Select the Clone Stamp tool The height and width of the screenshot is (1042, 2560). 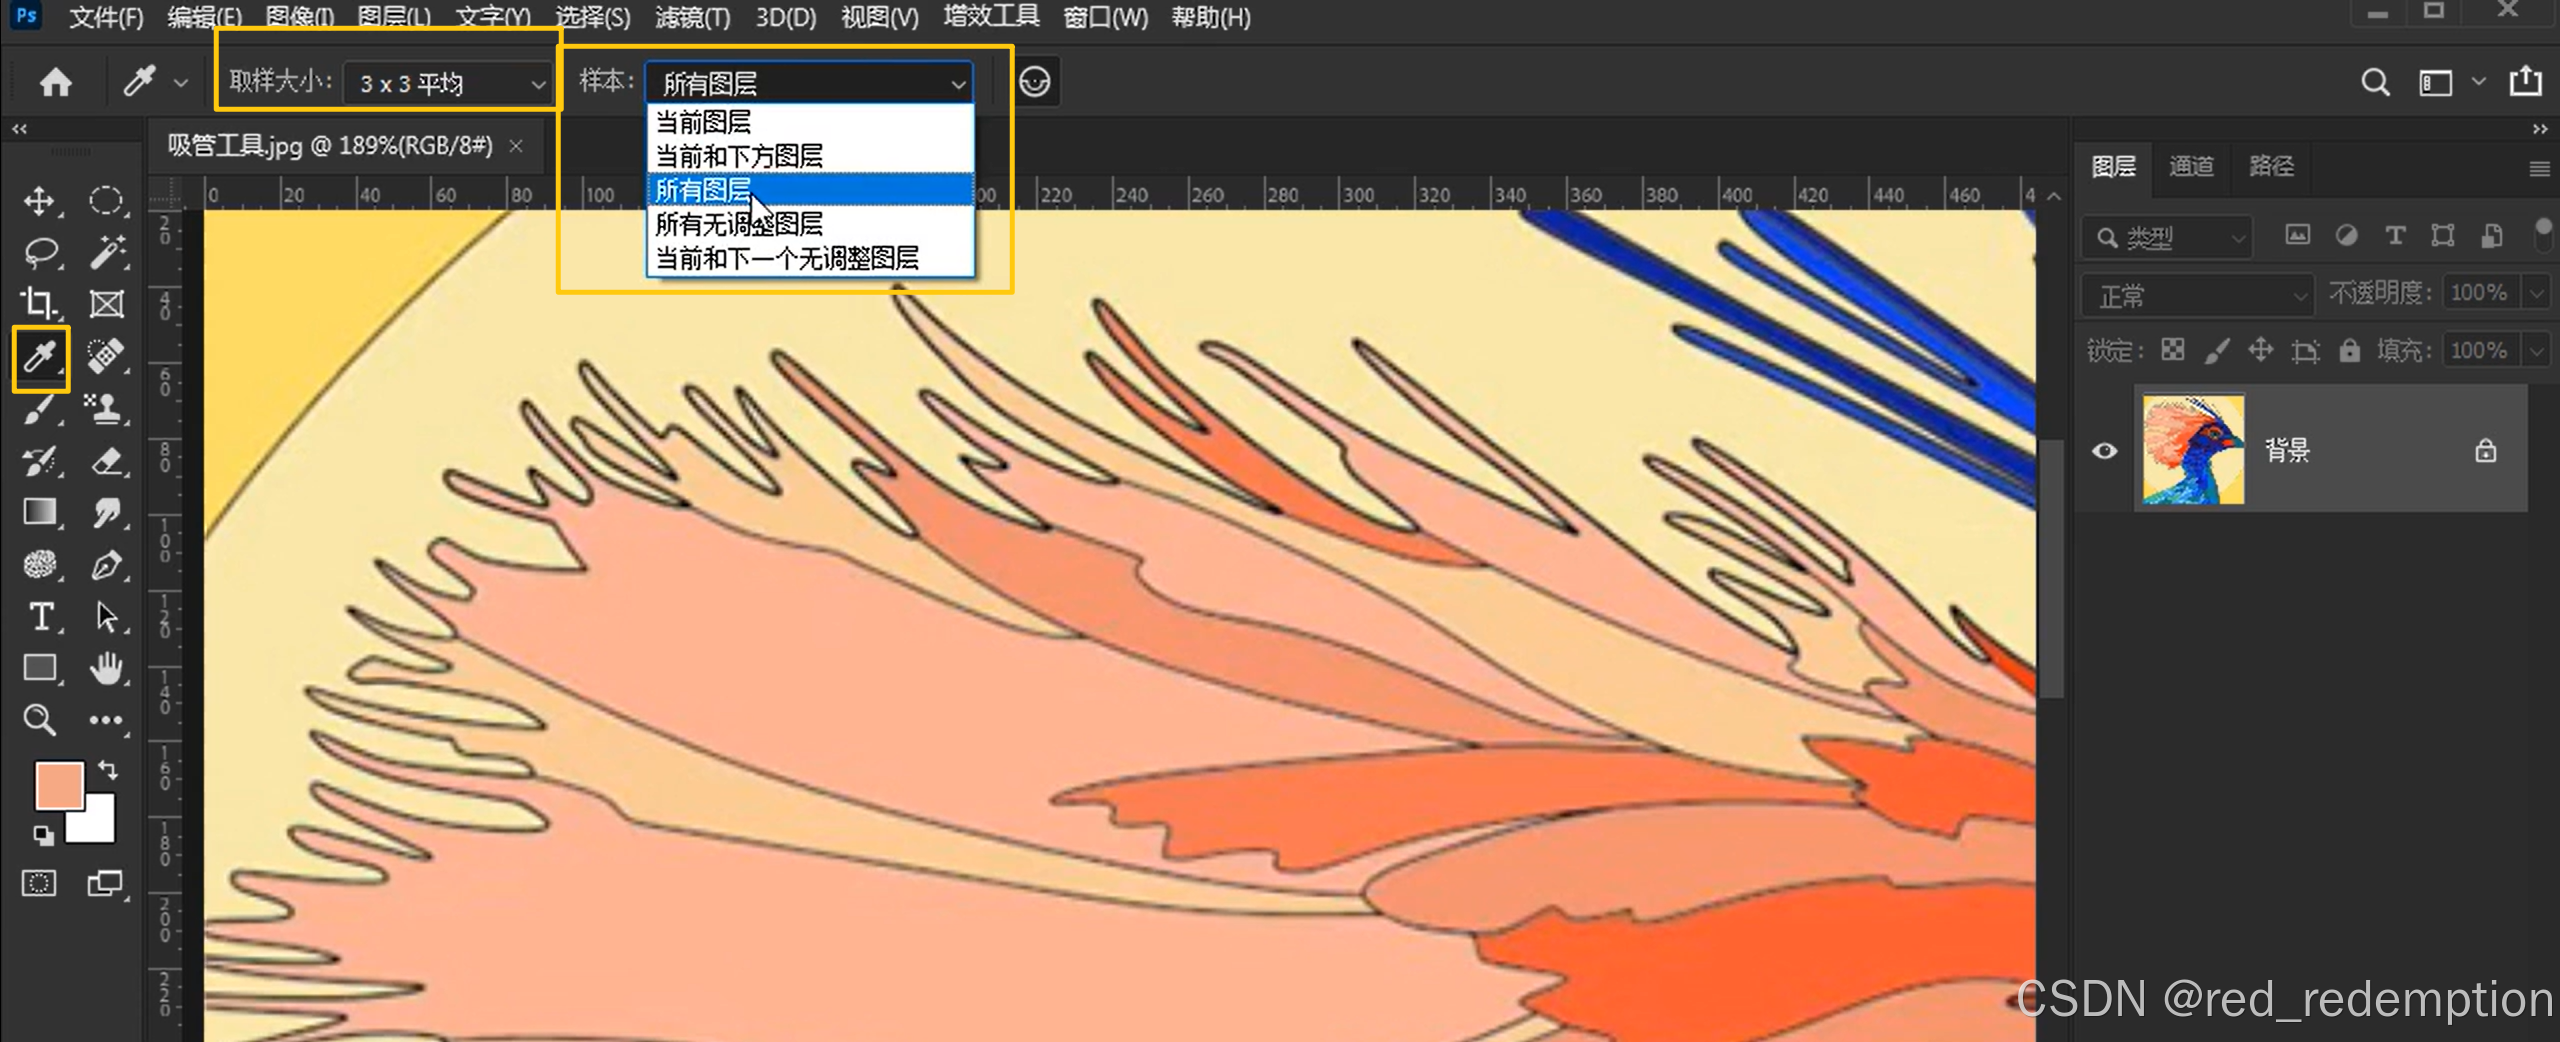(106, 408)
